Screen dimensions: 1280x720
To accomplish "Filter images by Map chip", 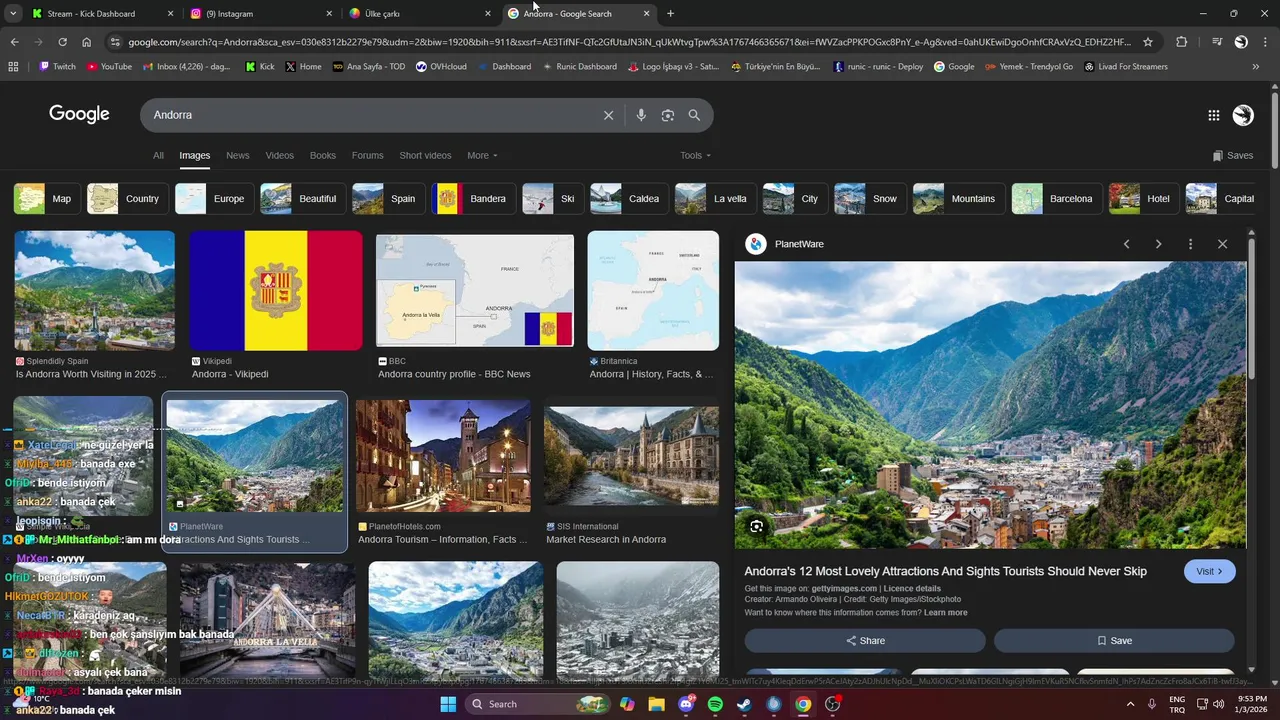I will click(46, 199).
